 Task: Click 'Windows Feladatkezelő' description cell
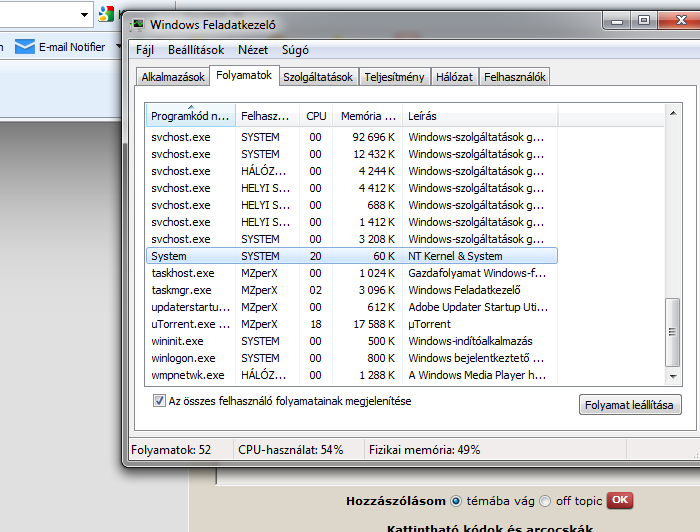click(464, 290)
